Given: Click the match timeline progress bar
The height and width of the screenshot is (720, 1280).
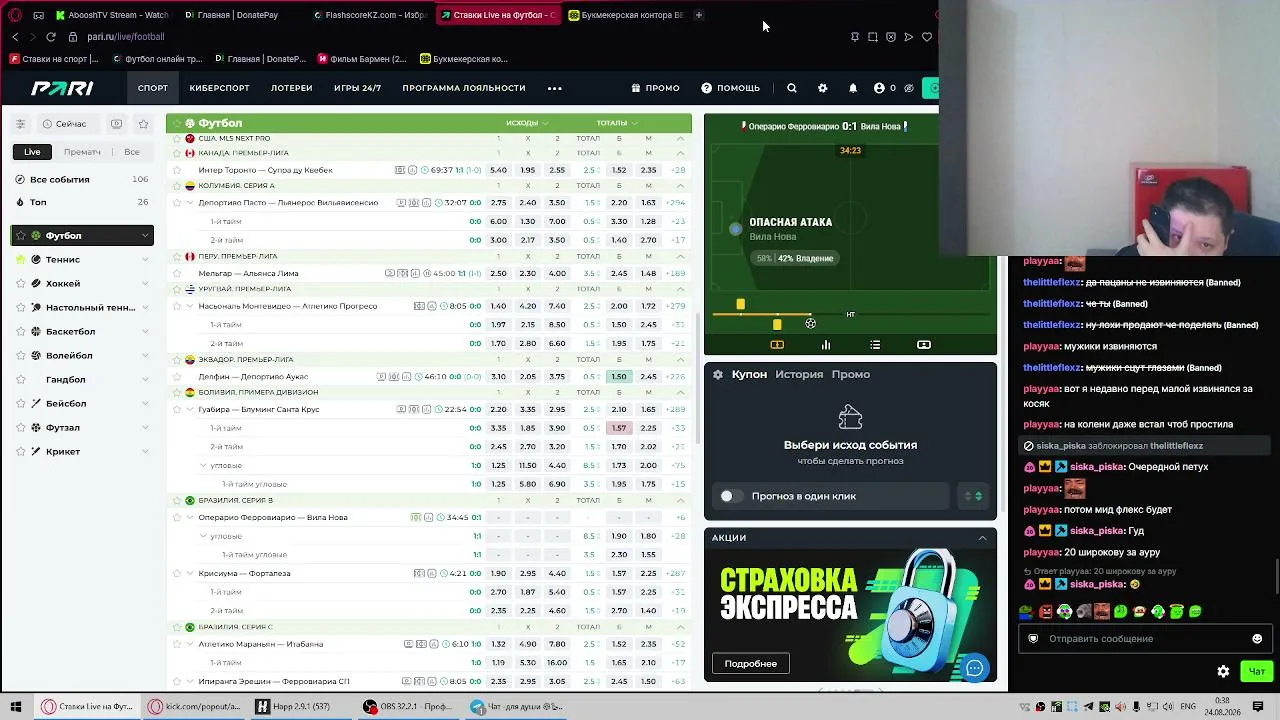Looking at the screenshot, I should coord(850,314).
